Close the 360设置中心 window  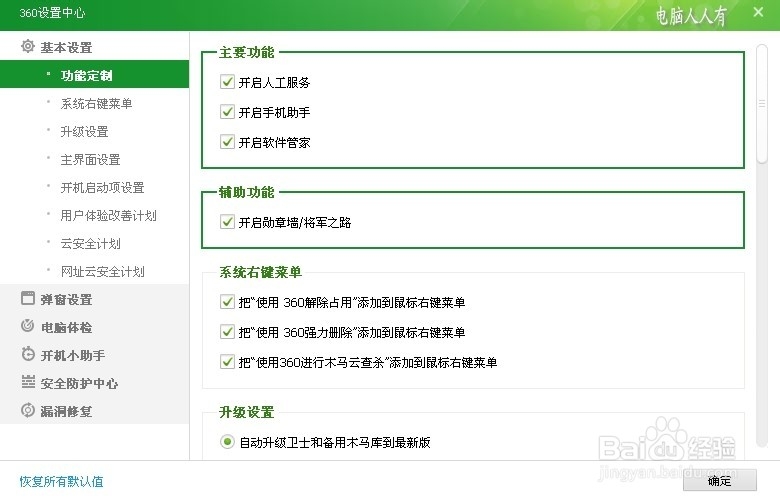(758, 12)
